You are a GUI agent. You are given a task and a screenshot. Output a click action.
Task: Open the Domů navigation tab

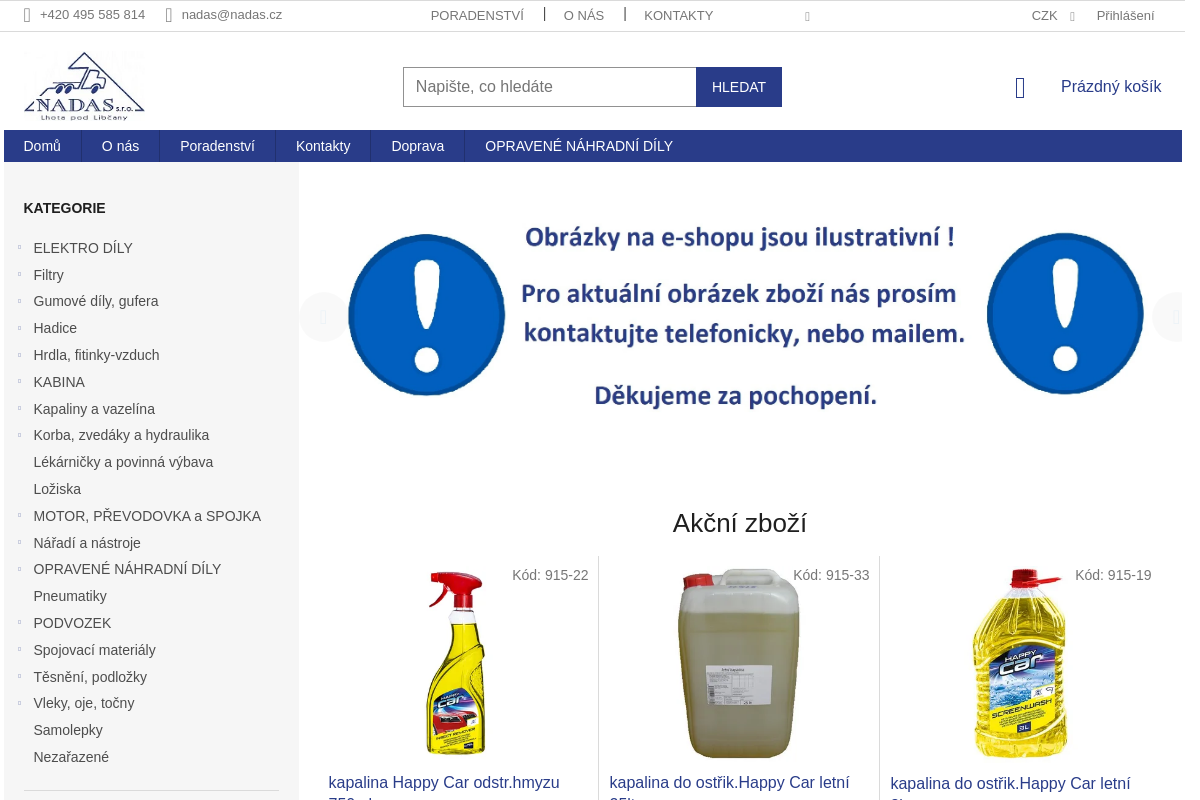tap(42, 146)
